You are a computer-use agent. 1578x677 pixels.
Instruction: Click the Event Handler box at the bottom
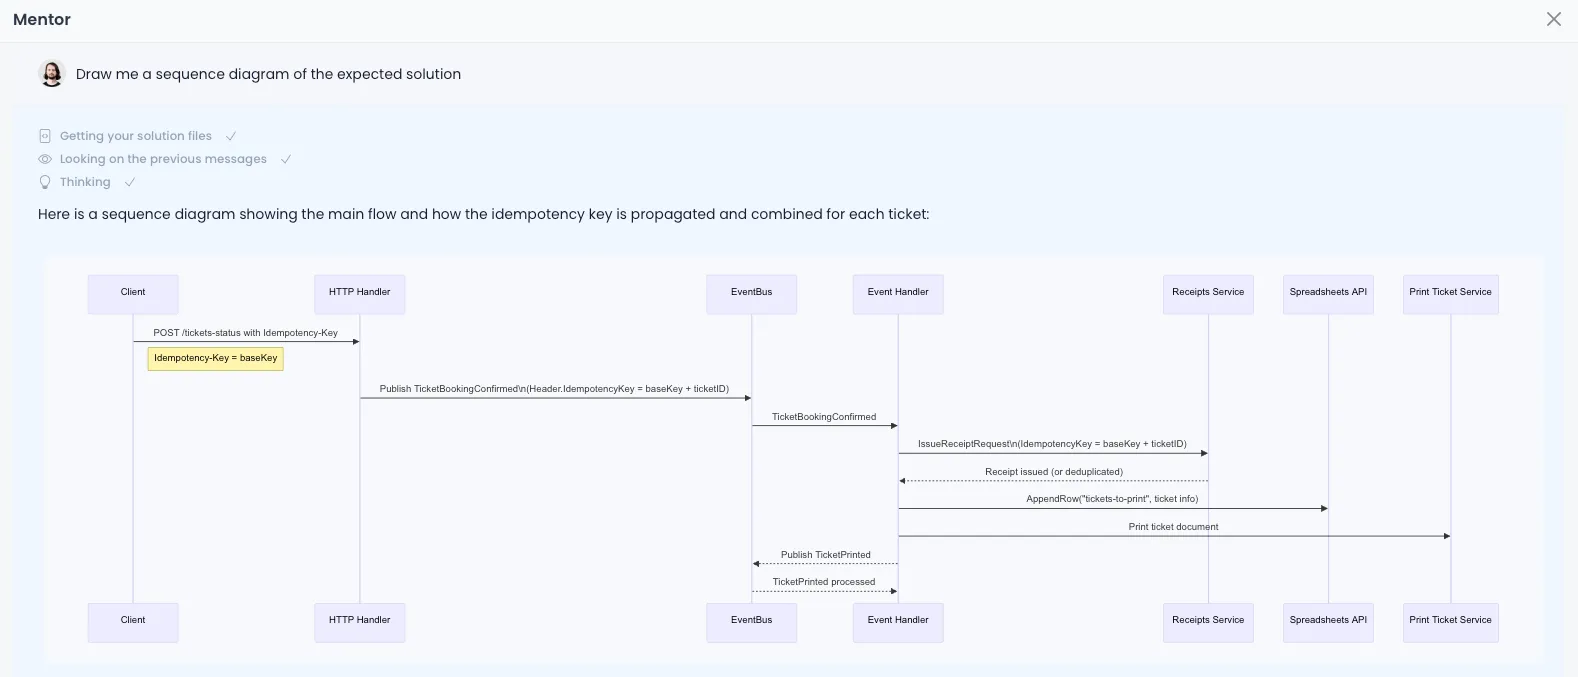tap(897, 621)
